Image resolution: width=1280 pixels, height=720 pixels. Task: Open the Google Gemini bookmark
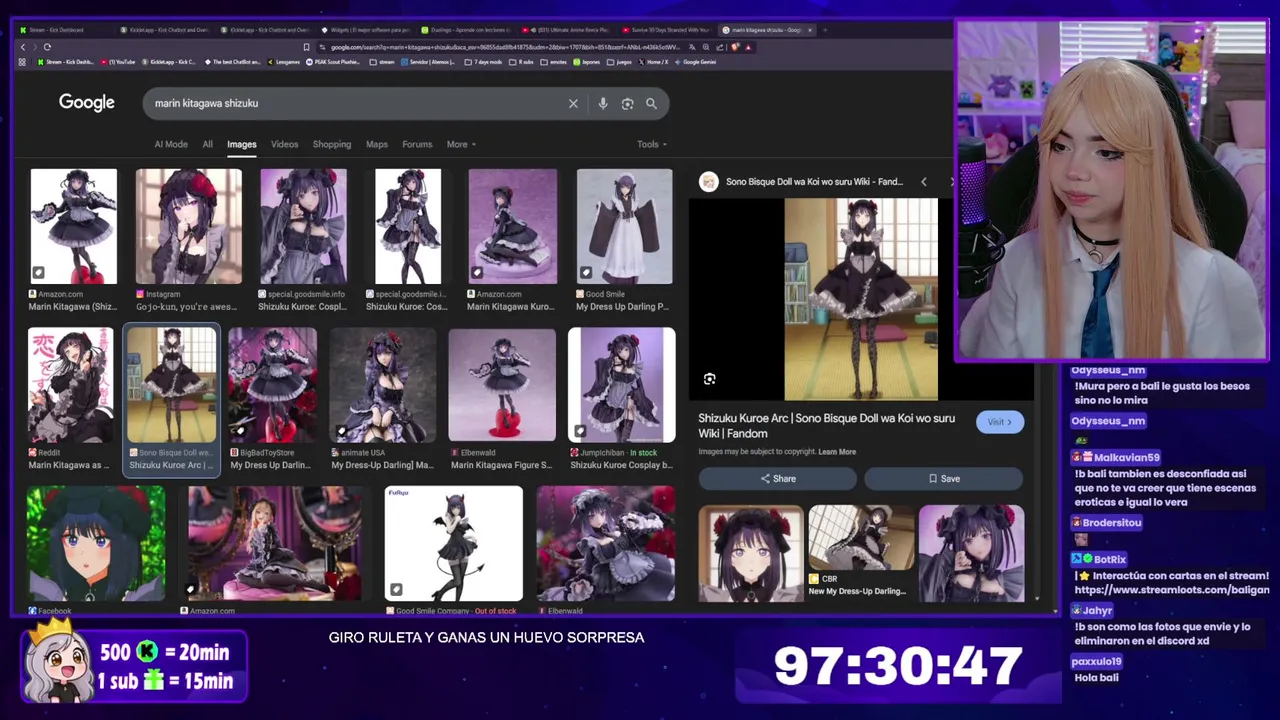point(696,62)
